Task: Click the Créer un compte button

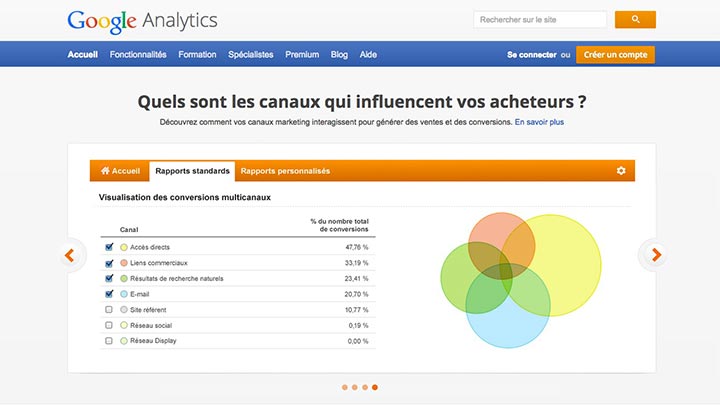Action: pyautogui.click(x=616, y=55)
